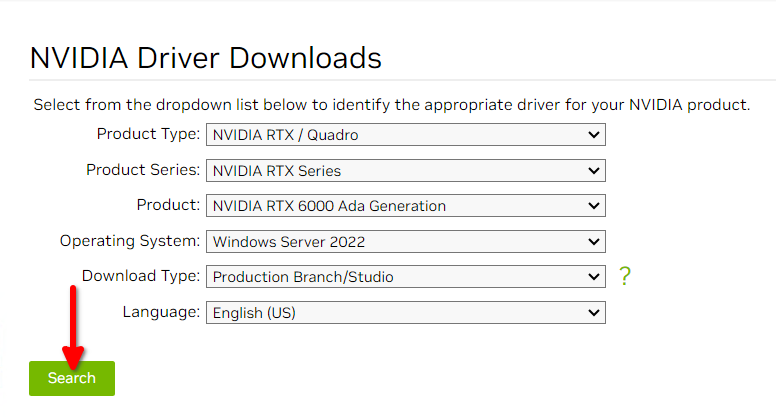This screenshot has width=776, height=417.
Task: Open the Operating System dropdown showing Windows Server 2022
Action: [406, 241]
